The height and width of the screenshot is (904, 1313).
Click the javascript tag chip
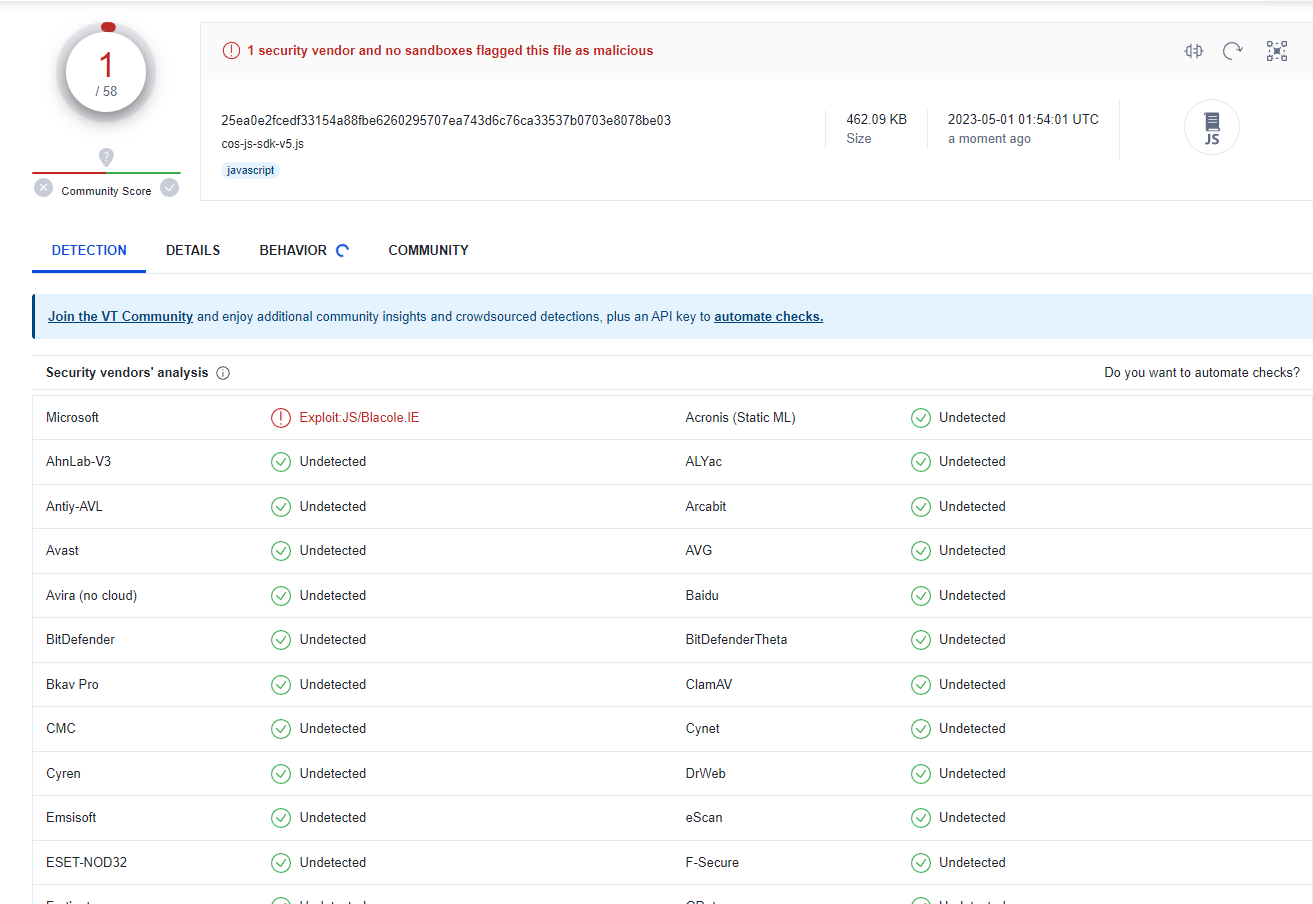(x=250, y=170)
